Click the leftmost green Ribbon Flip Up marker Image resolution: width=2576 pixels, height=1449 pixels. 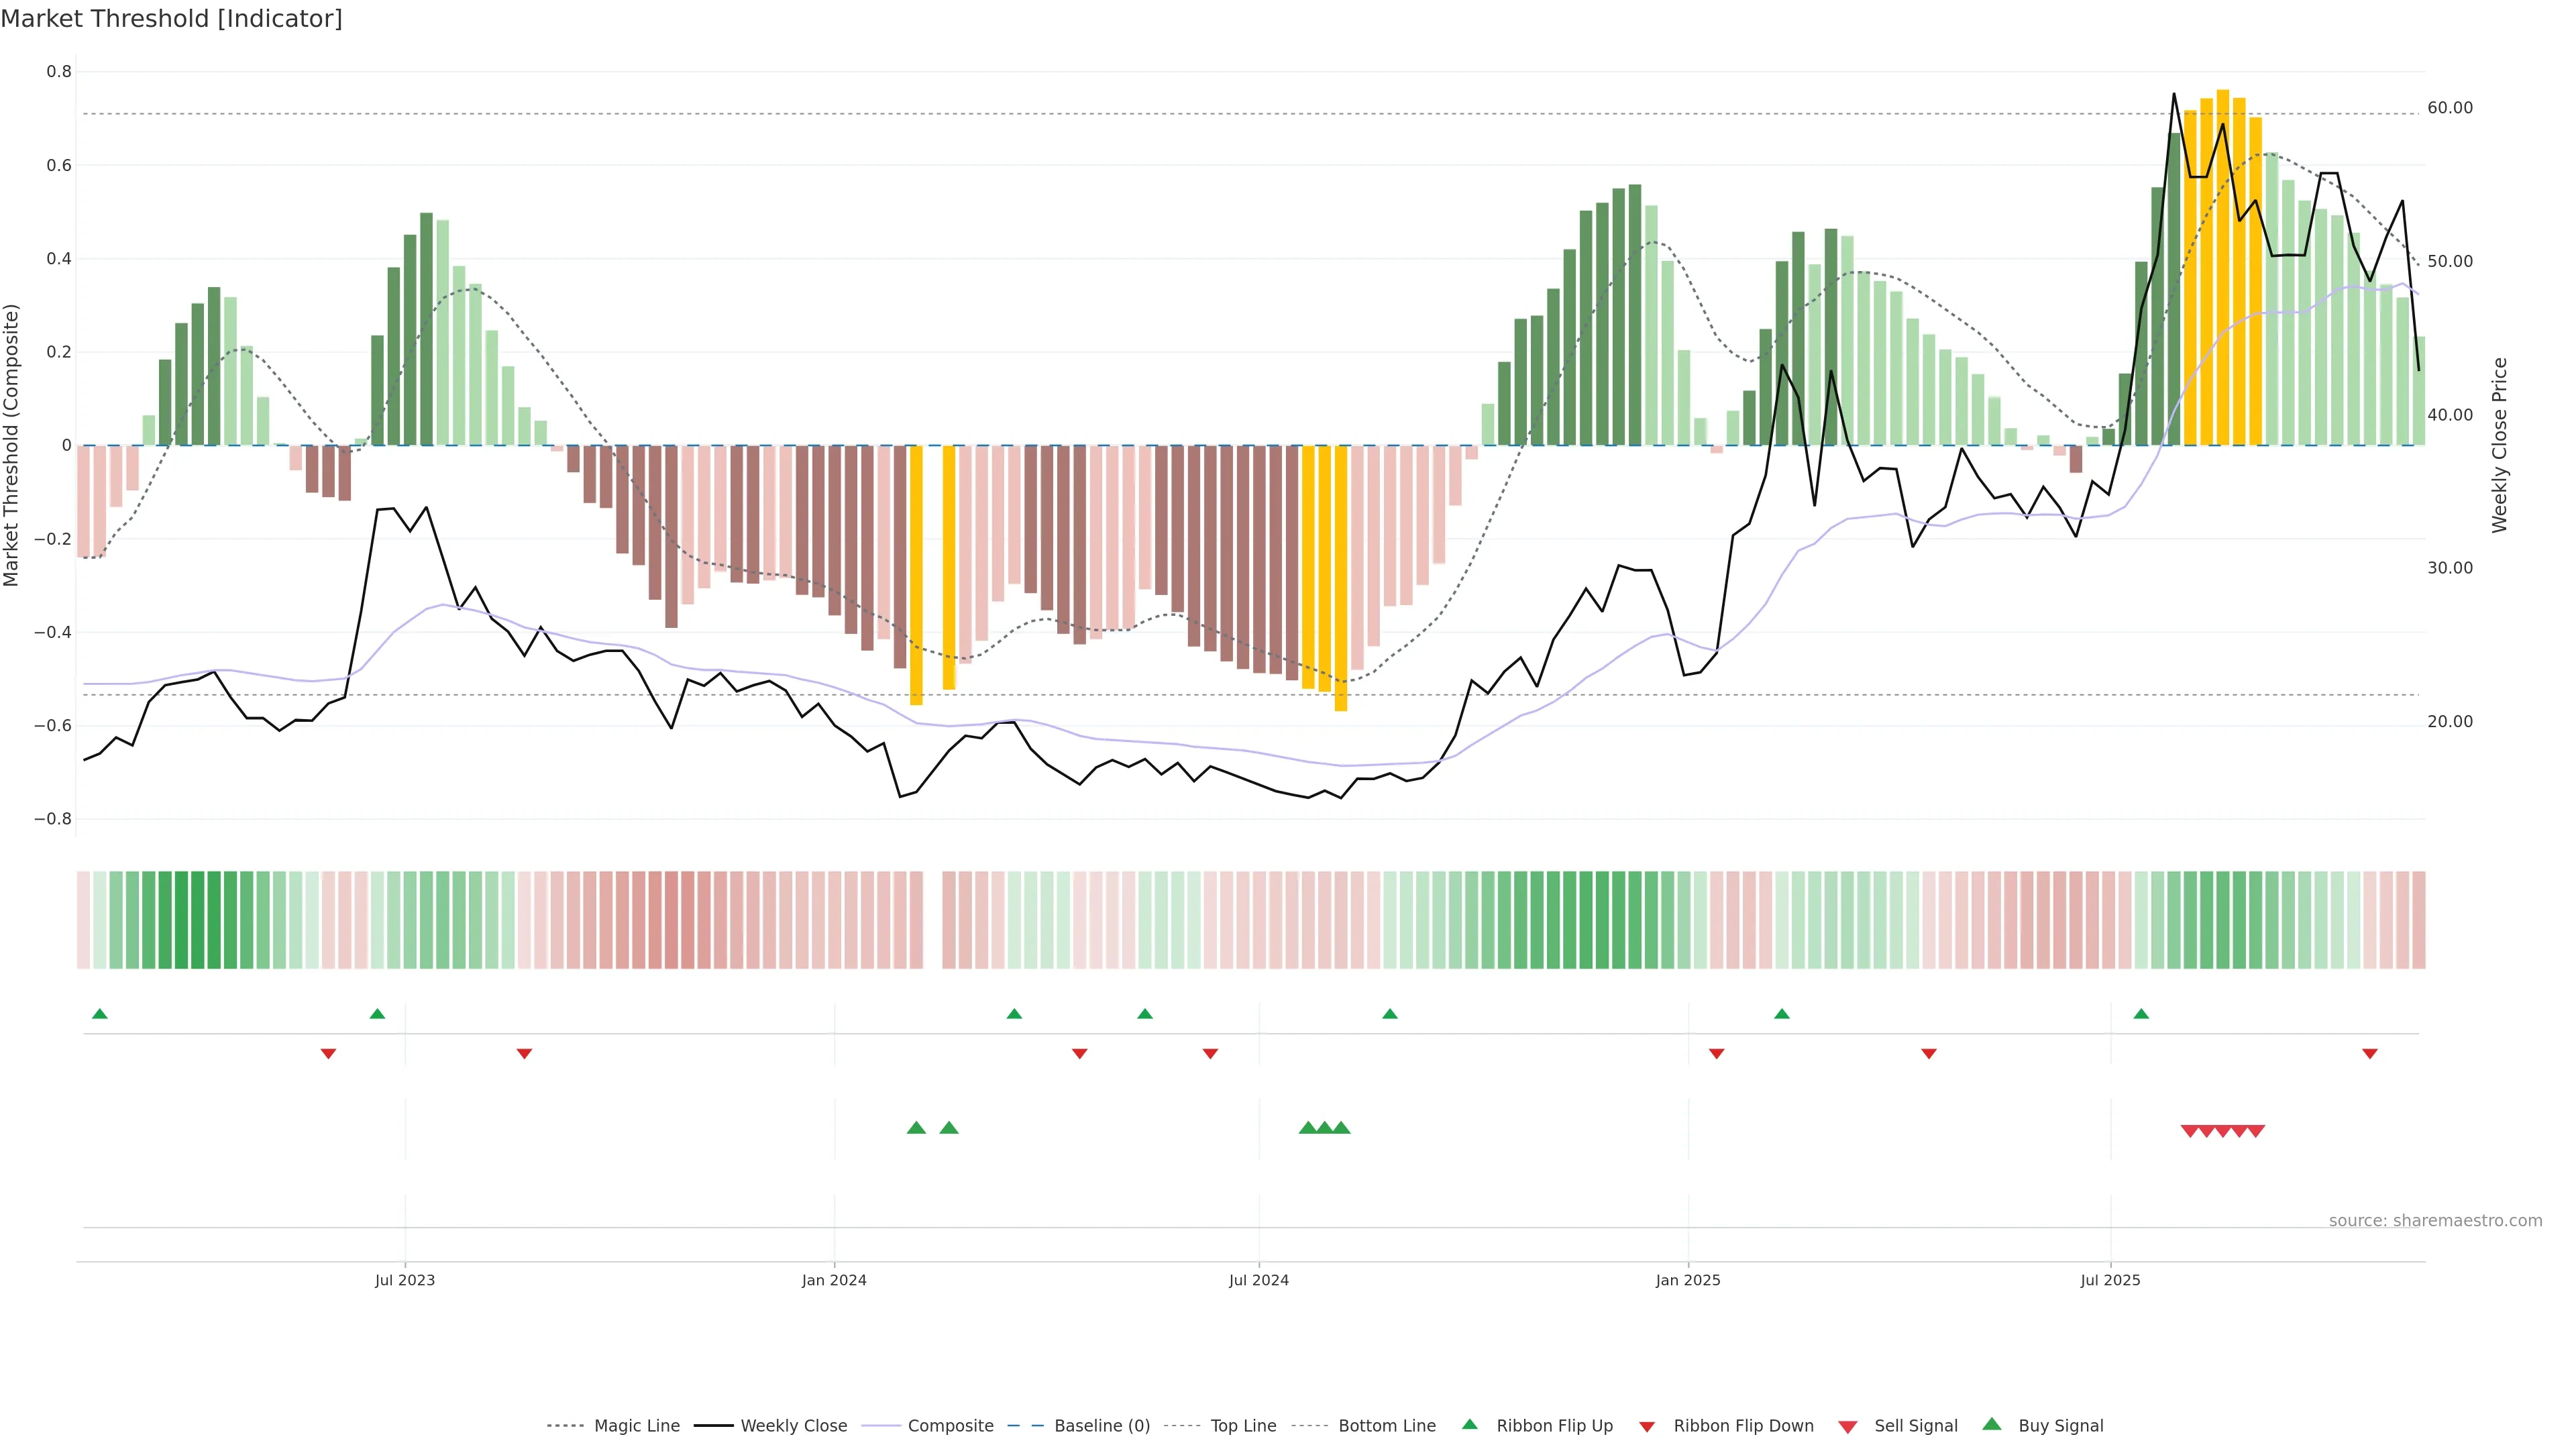99,1014
